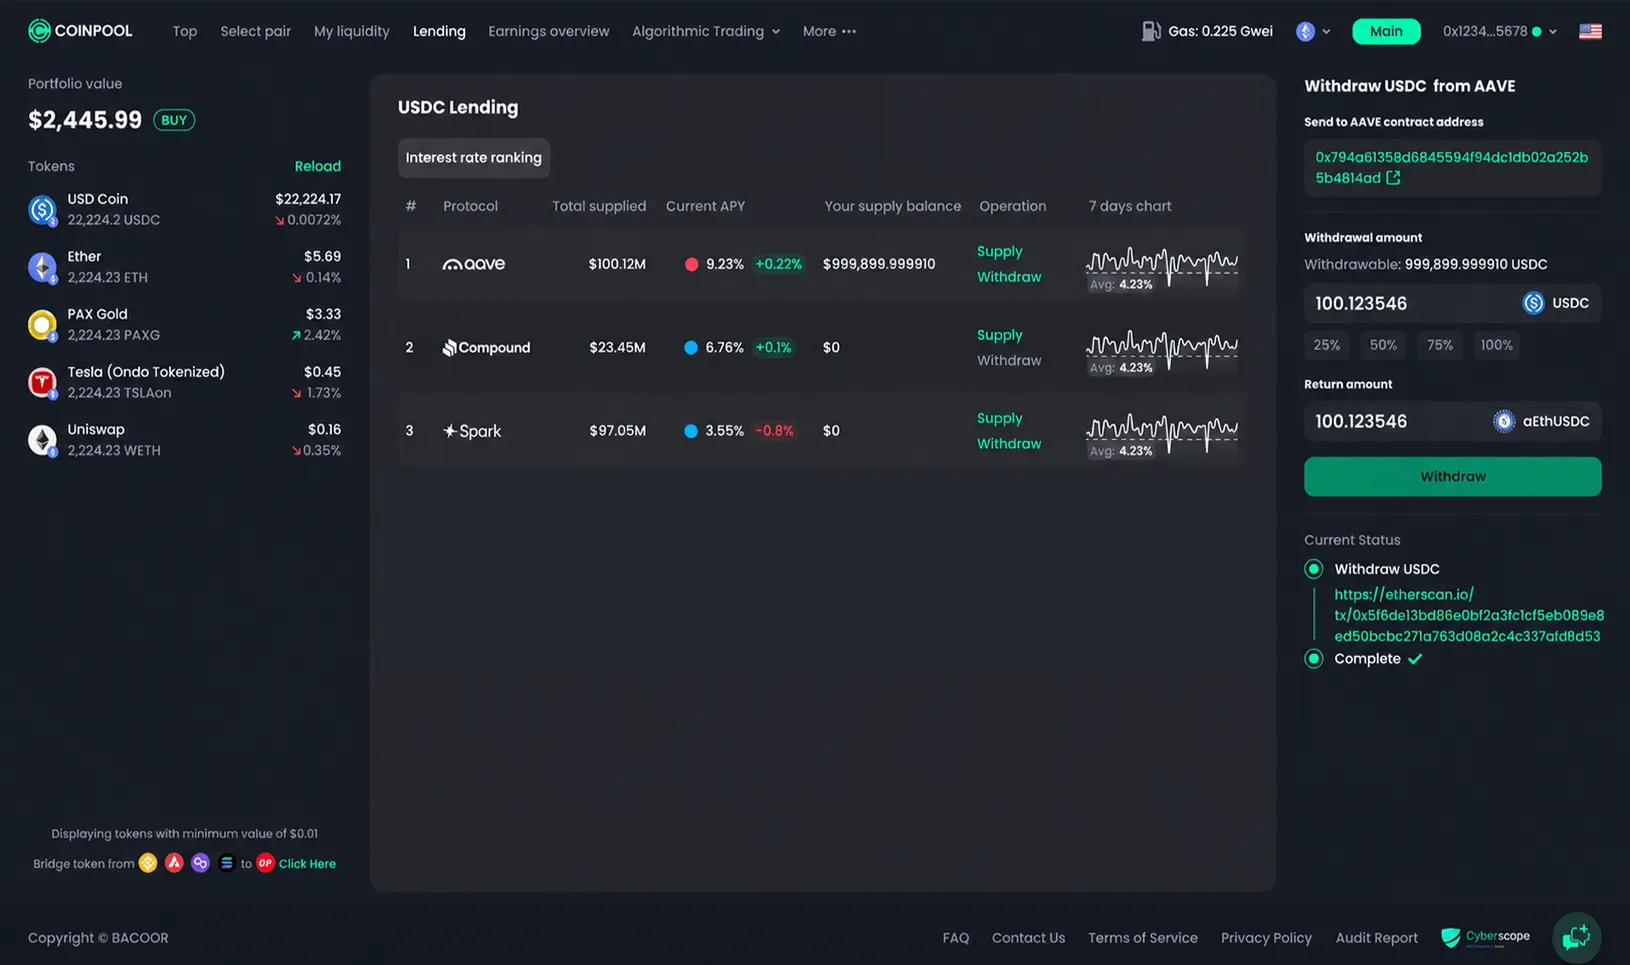The width and height of the screenshot is (1630, 965).
Task: Click the USD Coin token icon
Action: click(x=42, y=210)
